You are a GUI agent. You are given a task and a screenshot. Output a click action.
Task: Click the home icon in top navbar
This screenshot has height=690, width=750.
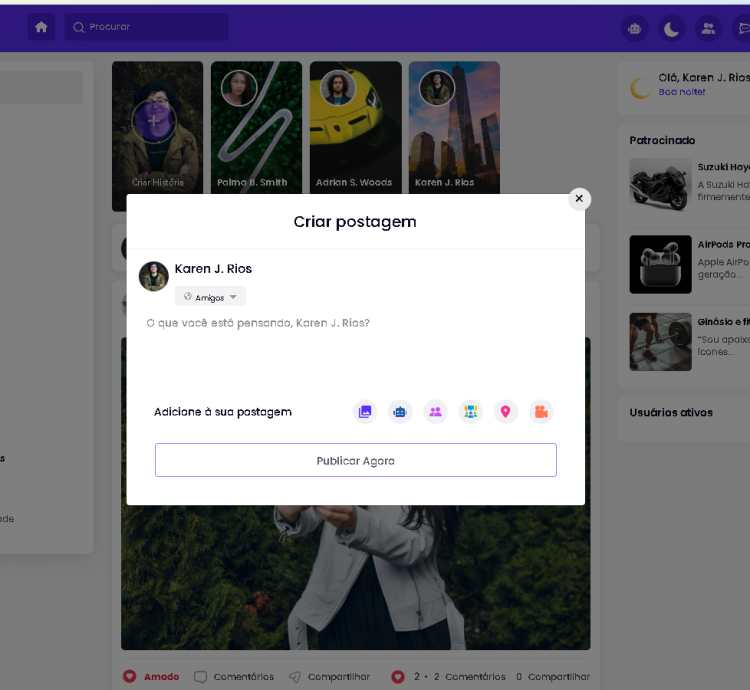point(42,27)
